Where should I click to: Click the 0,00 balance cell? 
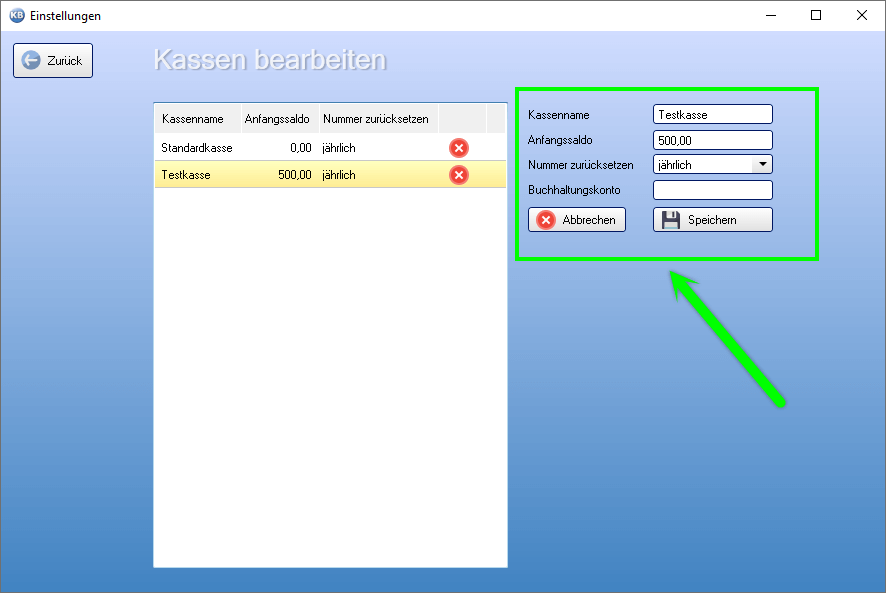click(301, 148)
